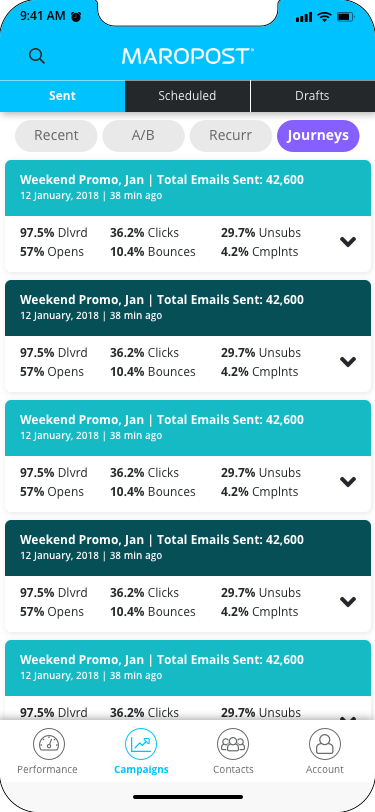Open the fifth Weekend Promo card header

coord(188,668)
